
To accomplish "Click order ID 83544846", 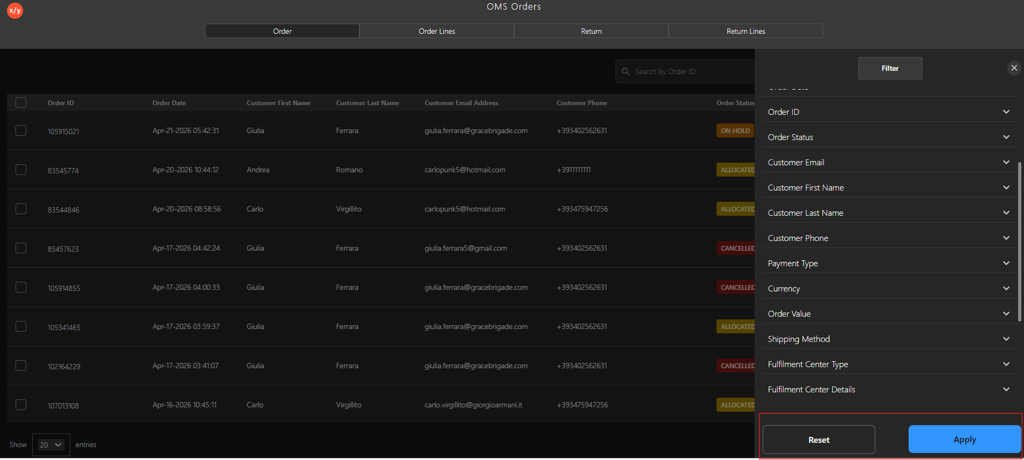I will 64,210.
